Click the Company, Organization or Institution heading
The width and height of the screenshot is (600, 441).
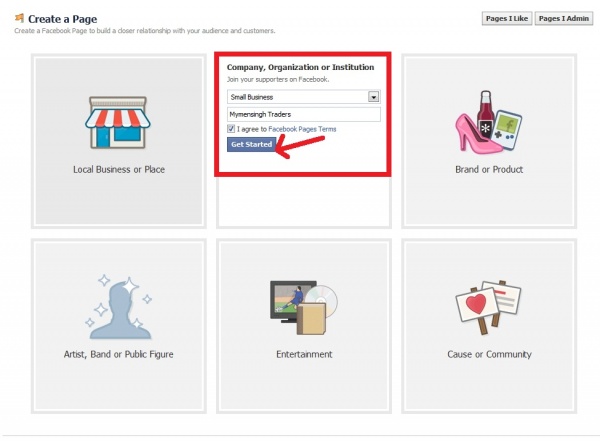coord(300,67)
